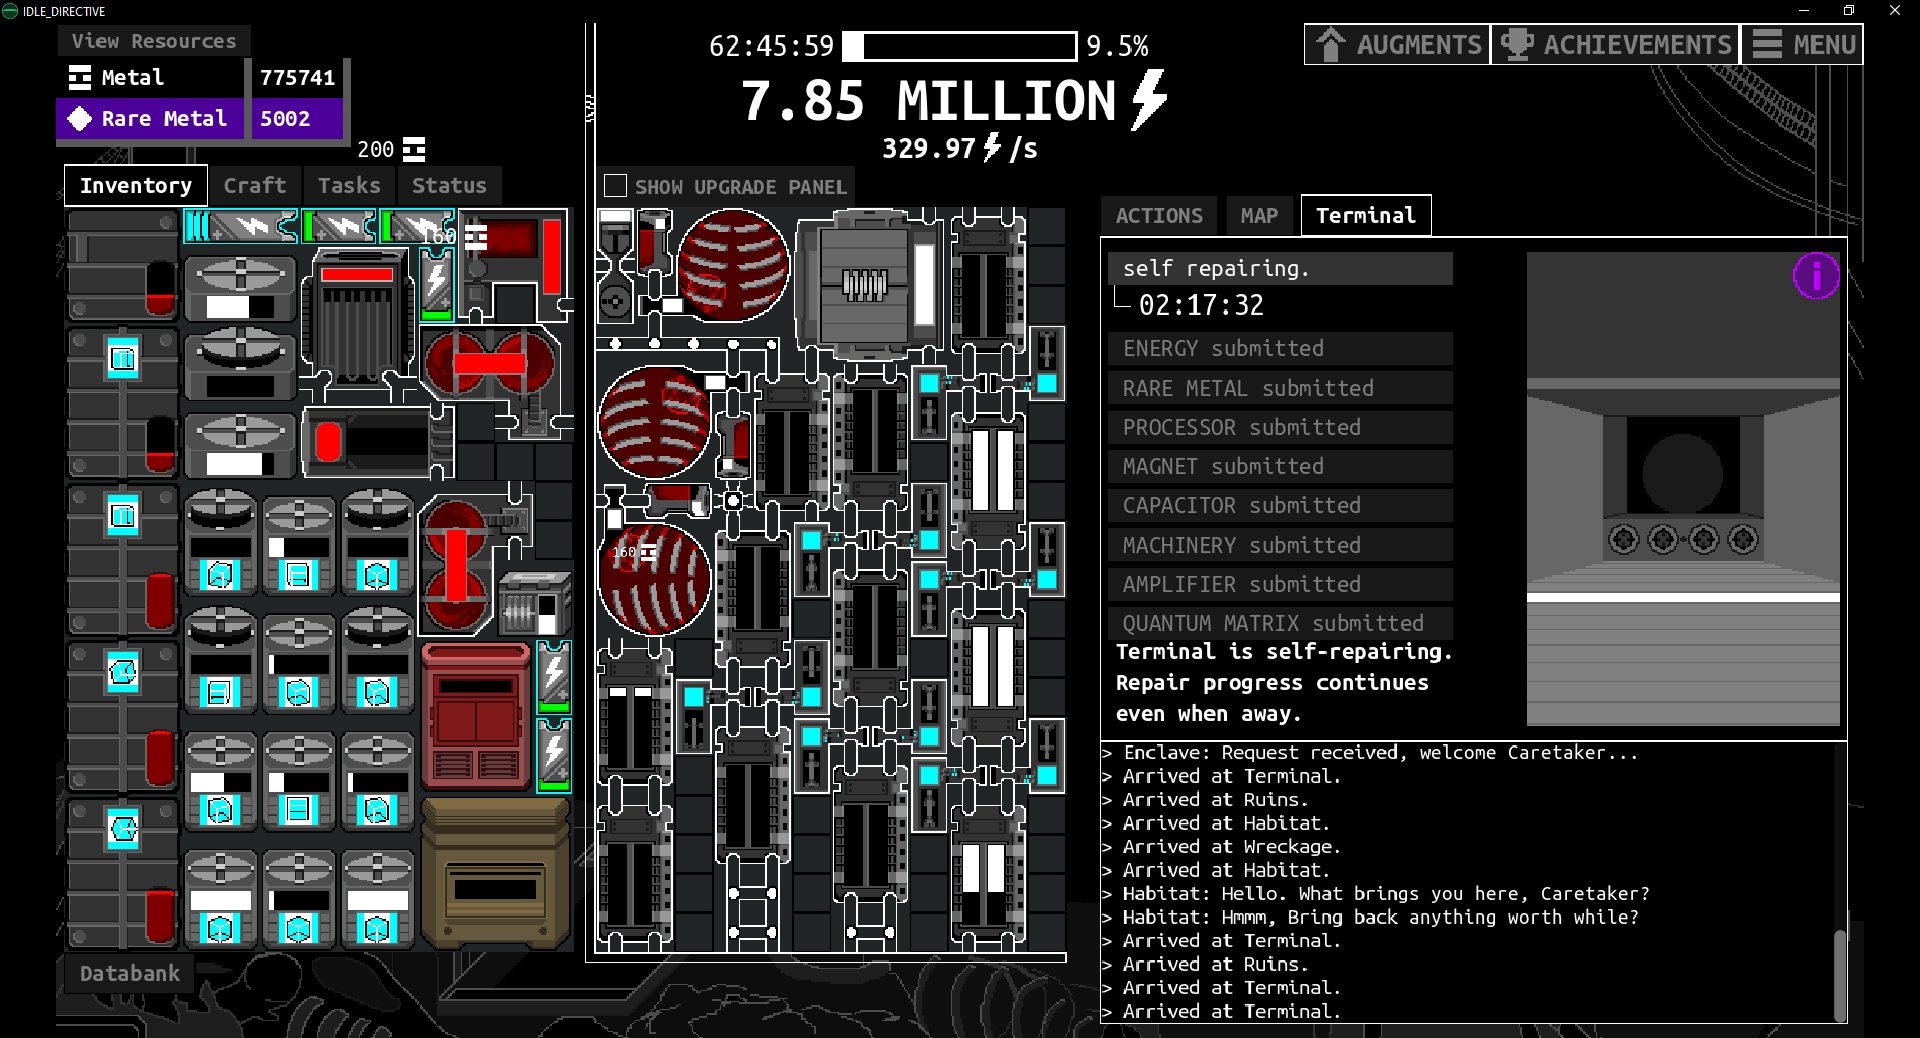Click the 'Arrived at Wreckage.' log line
Screen dimensions: 1920x1038
[1221, 847]
